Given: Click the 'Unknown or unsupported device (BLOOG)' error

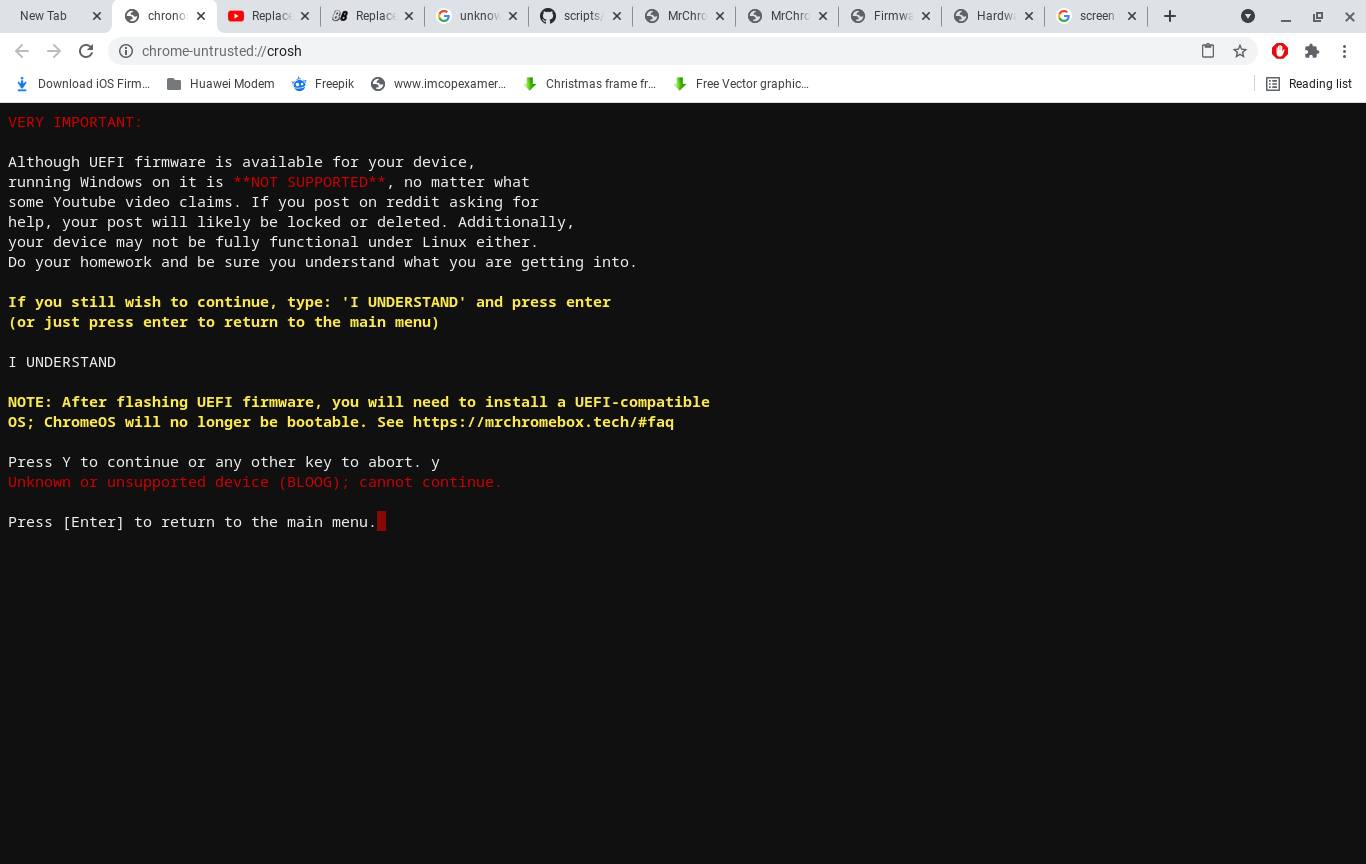Looking at the screenshot, I should (255, 482).
